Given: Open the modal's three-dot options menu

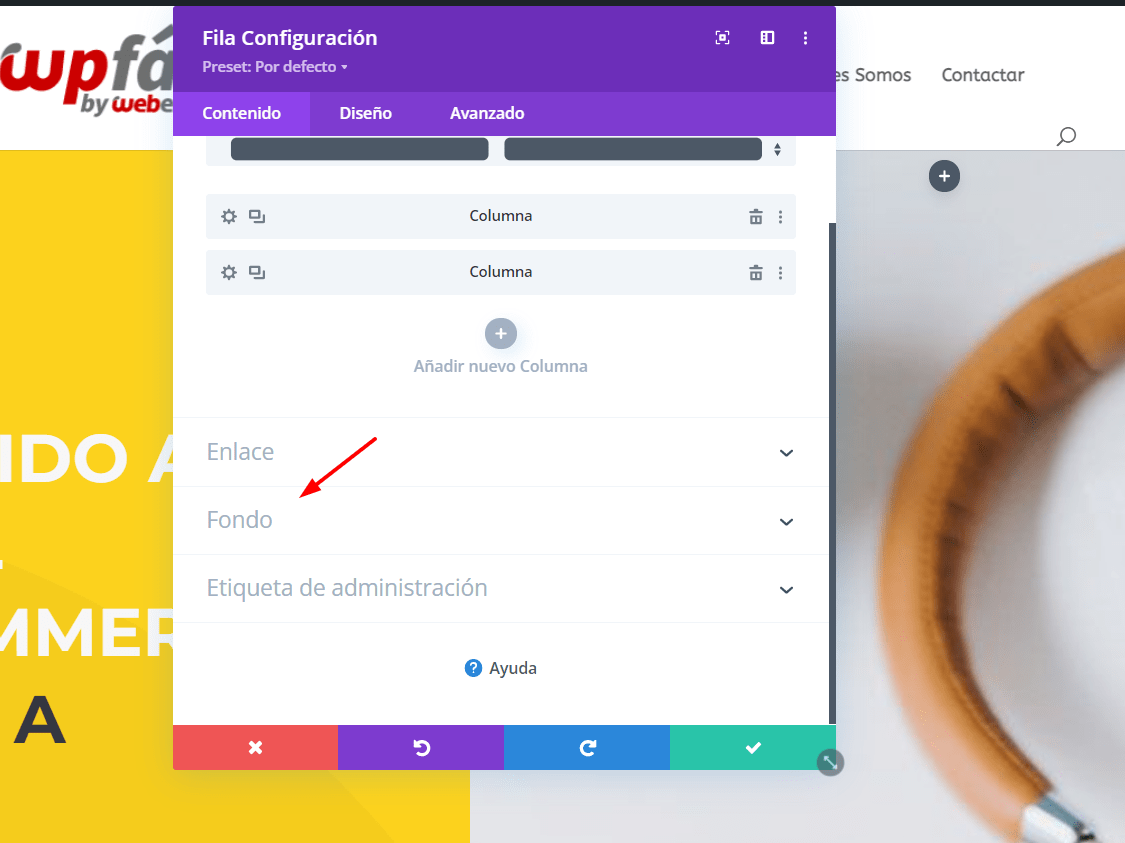Looking at the screenshot, I should click(x=805, y=37).
